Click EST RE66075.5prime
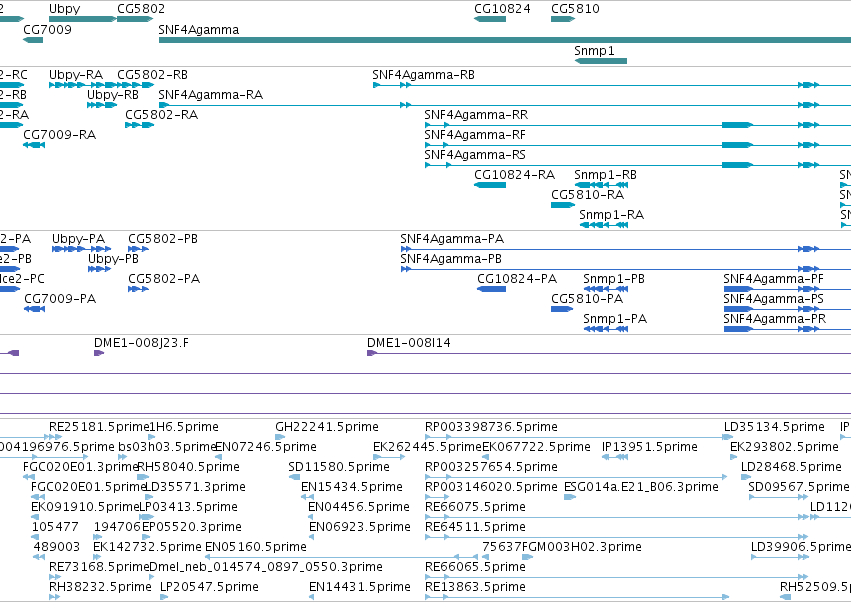Screen dimensions: 851x602 pos(617,517)
